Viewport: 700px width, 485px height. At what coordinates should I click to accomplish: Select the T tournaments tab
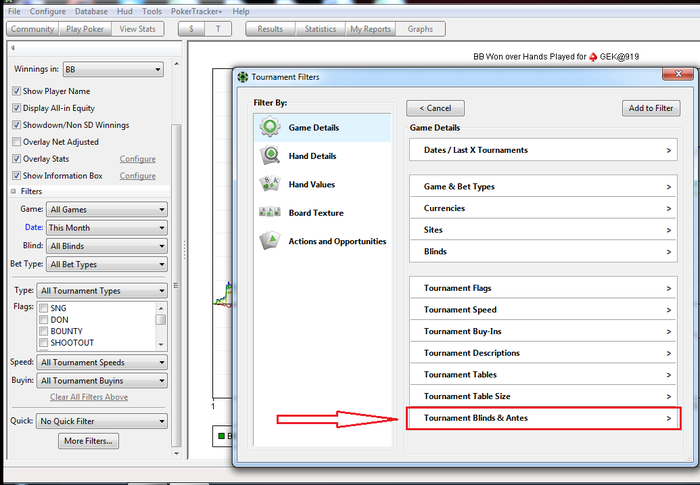pyautogui.click(x=218, y=29)
